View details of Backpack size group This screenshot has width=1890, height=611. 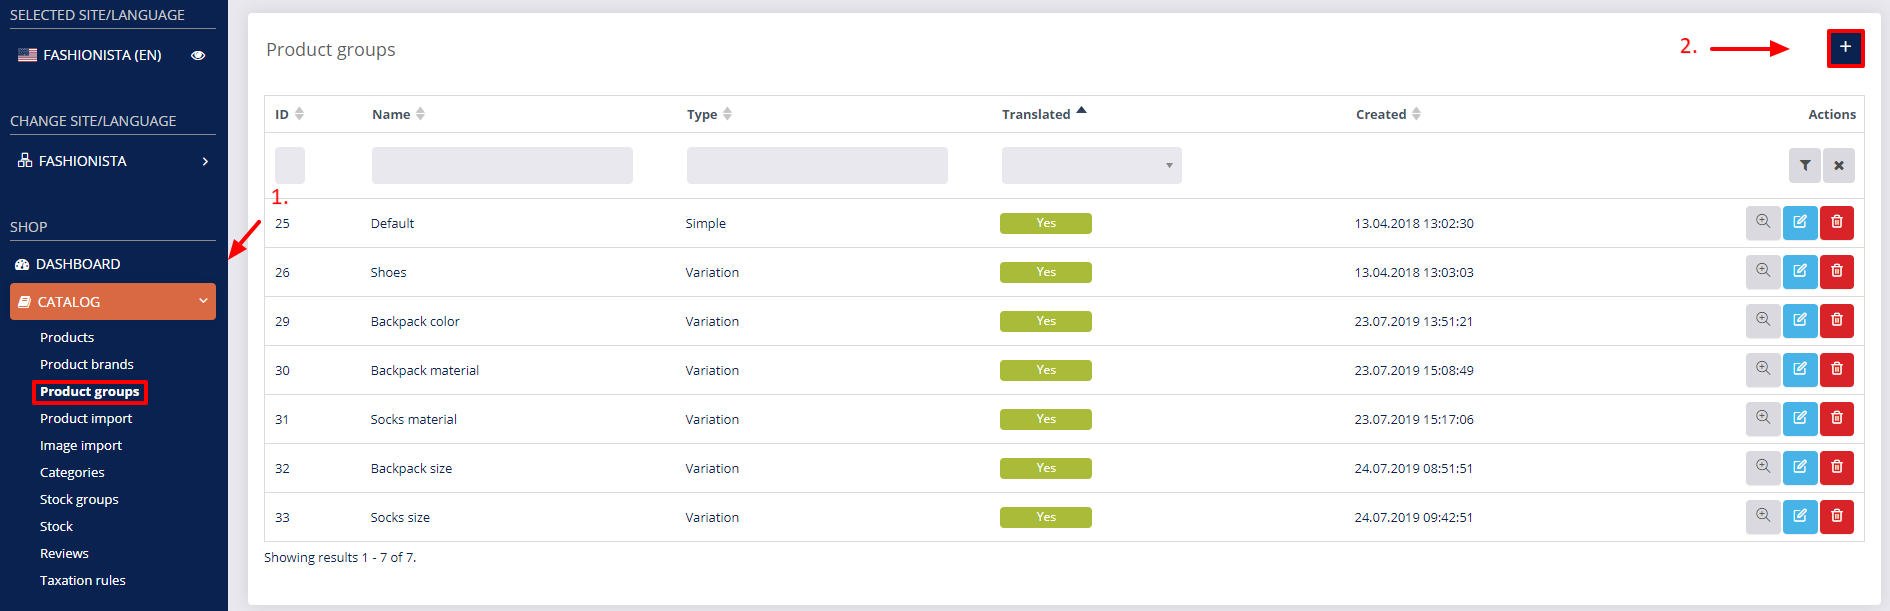[1763, 467]
